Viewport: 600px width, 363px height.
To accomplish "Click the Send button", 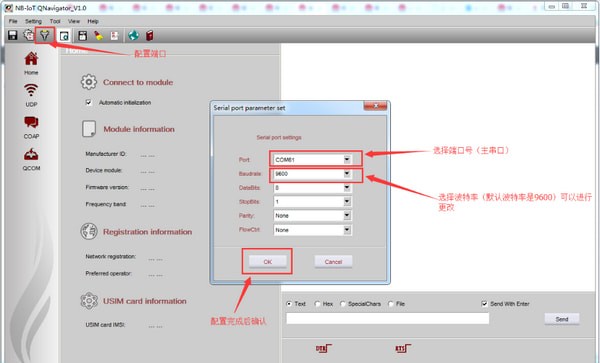I will click(x=562, y=319).
